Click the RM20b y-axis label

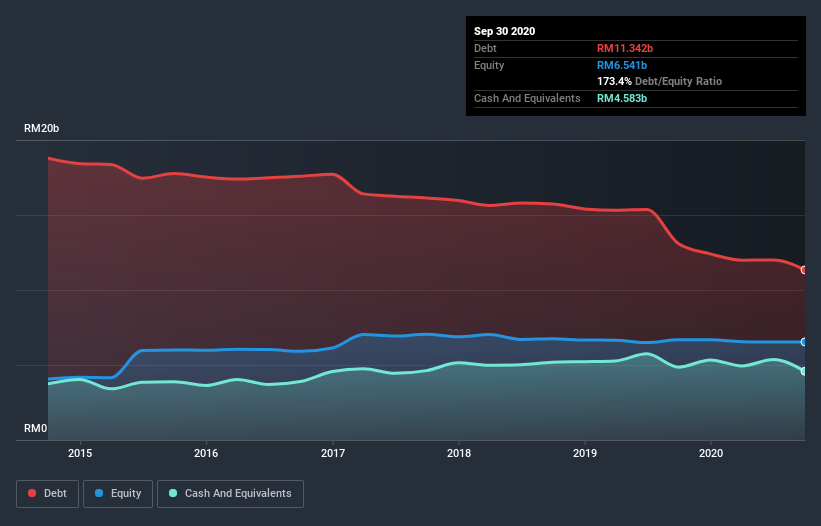tap(41, 128)
